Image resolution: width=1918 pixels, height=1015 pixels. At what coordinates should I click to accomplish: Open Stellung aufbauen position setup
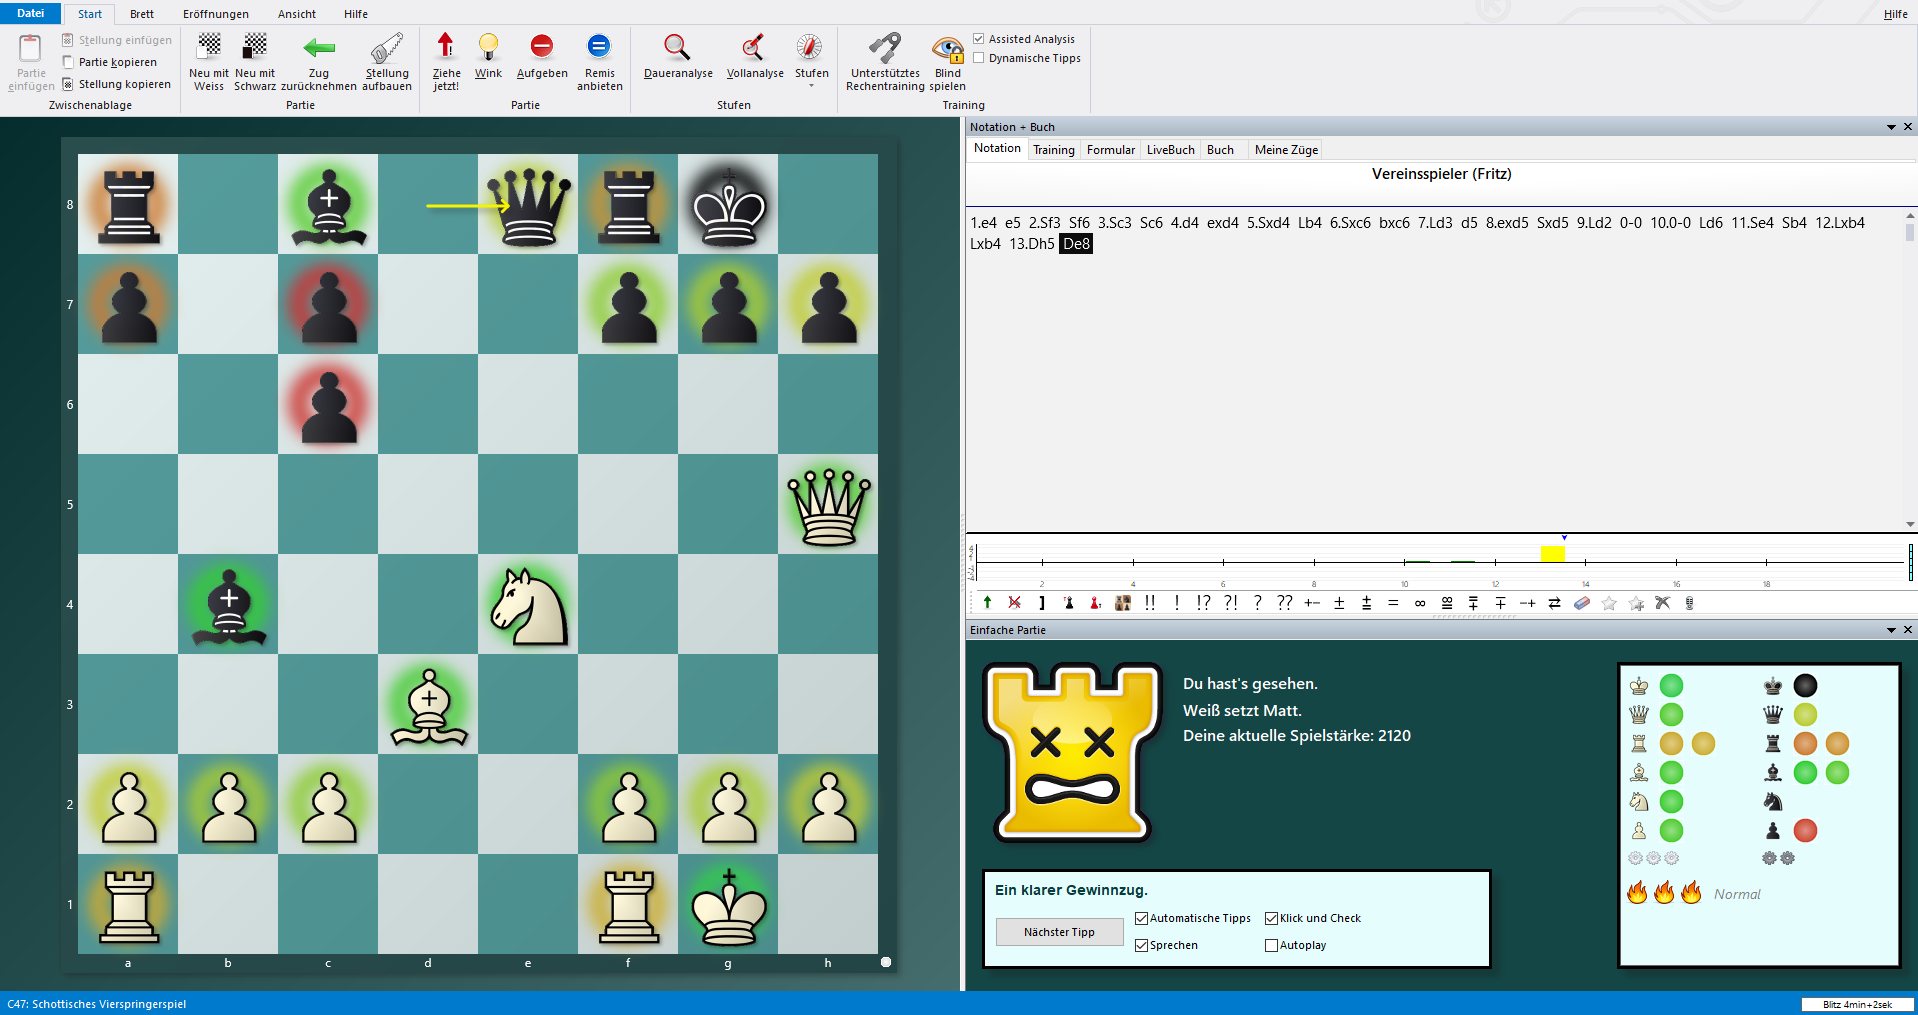(x=387, y=61)
